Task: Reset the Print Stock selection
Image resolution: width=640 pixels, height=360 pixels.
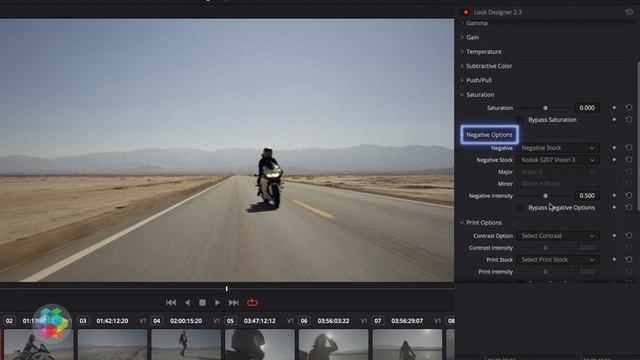Action: pos(629,259)
